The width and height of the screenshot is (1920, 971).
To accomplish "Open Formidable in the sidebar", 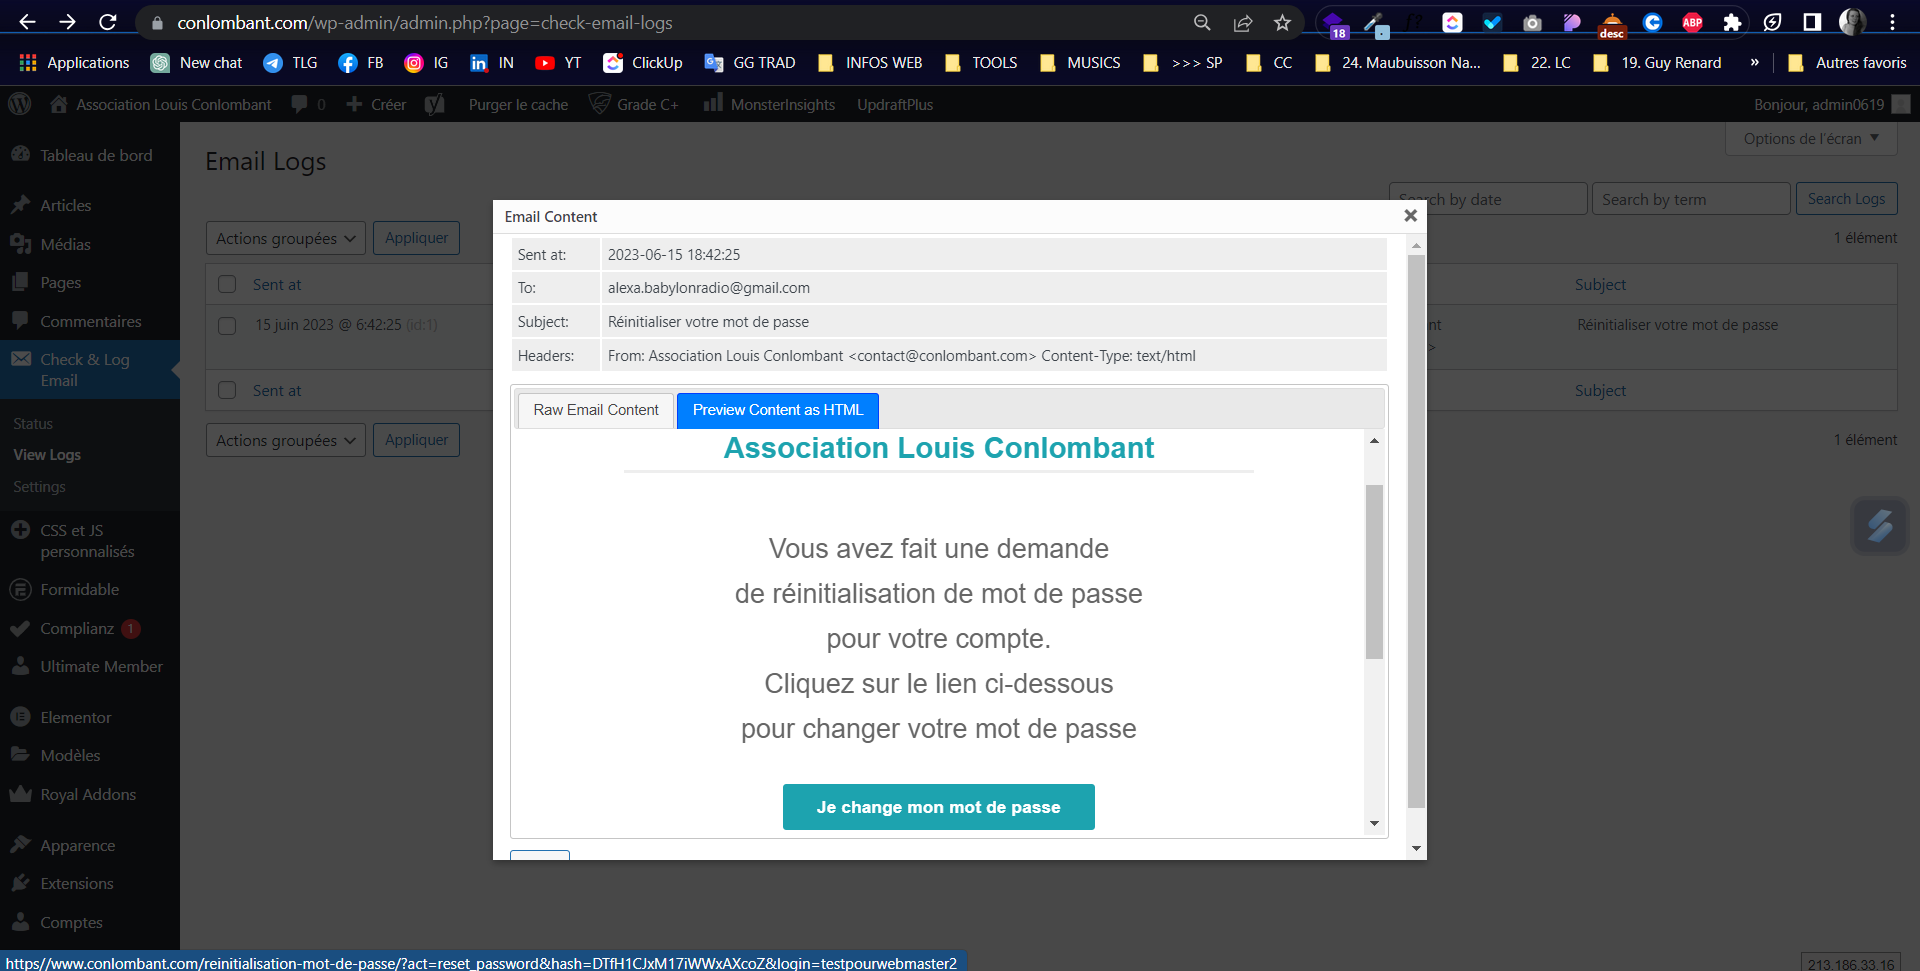I will click(x=90, y=590).
